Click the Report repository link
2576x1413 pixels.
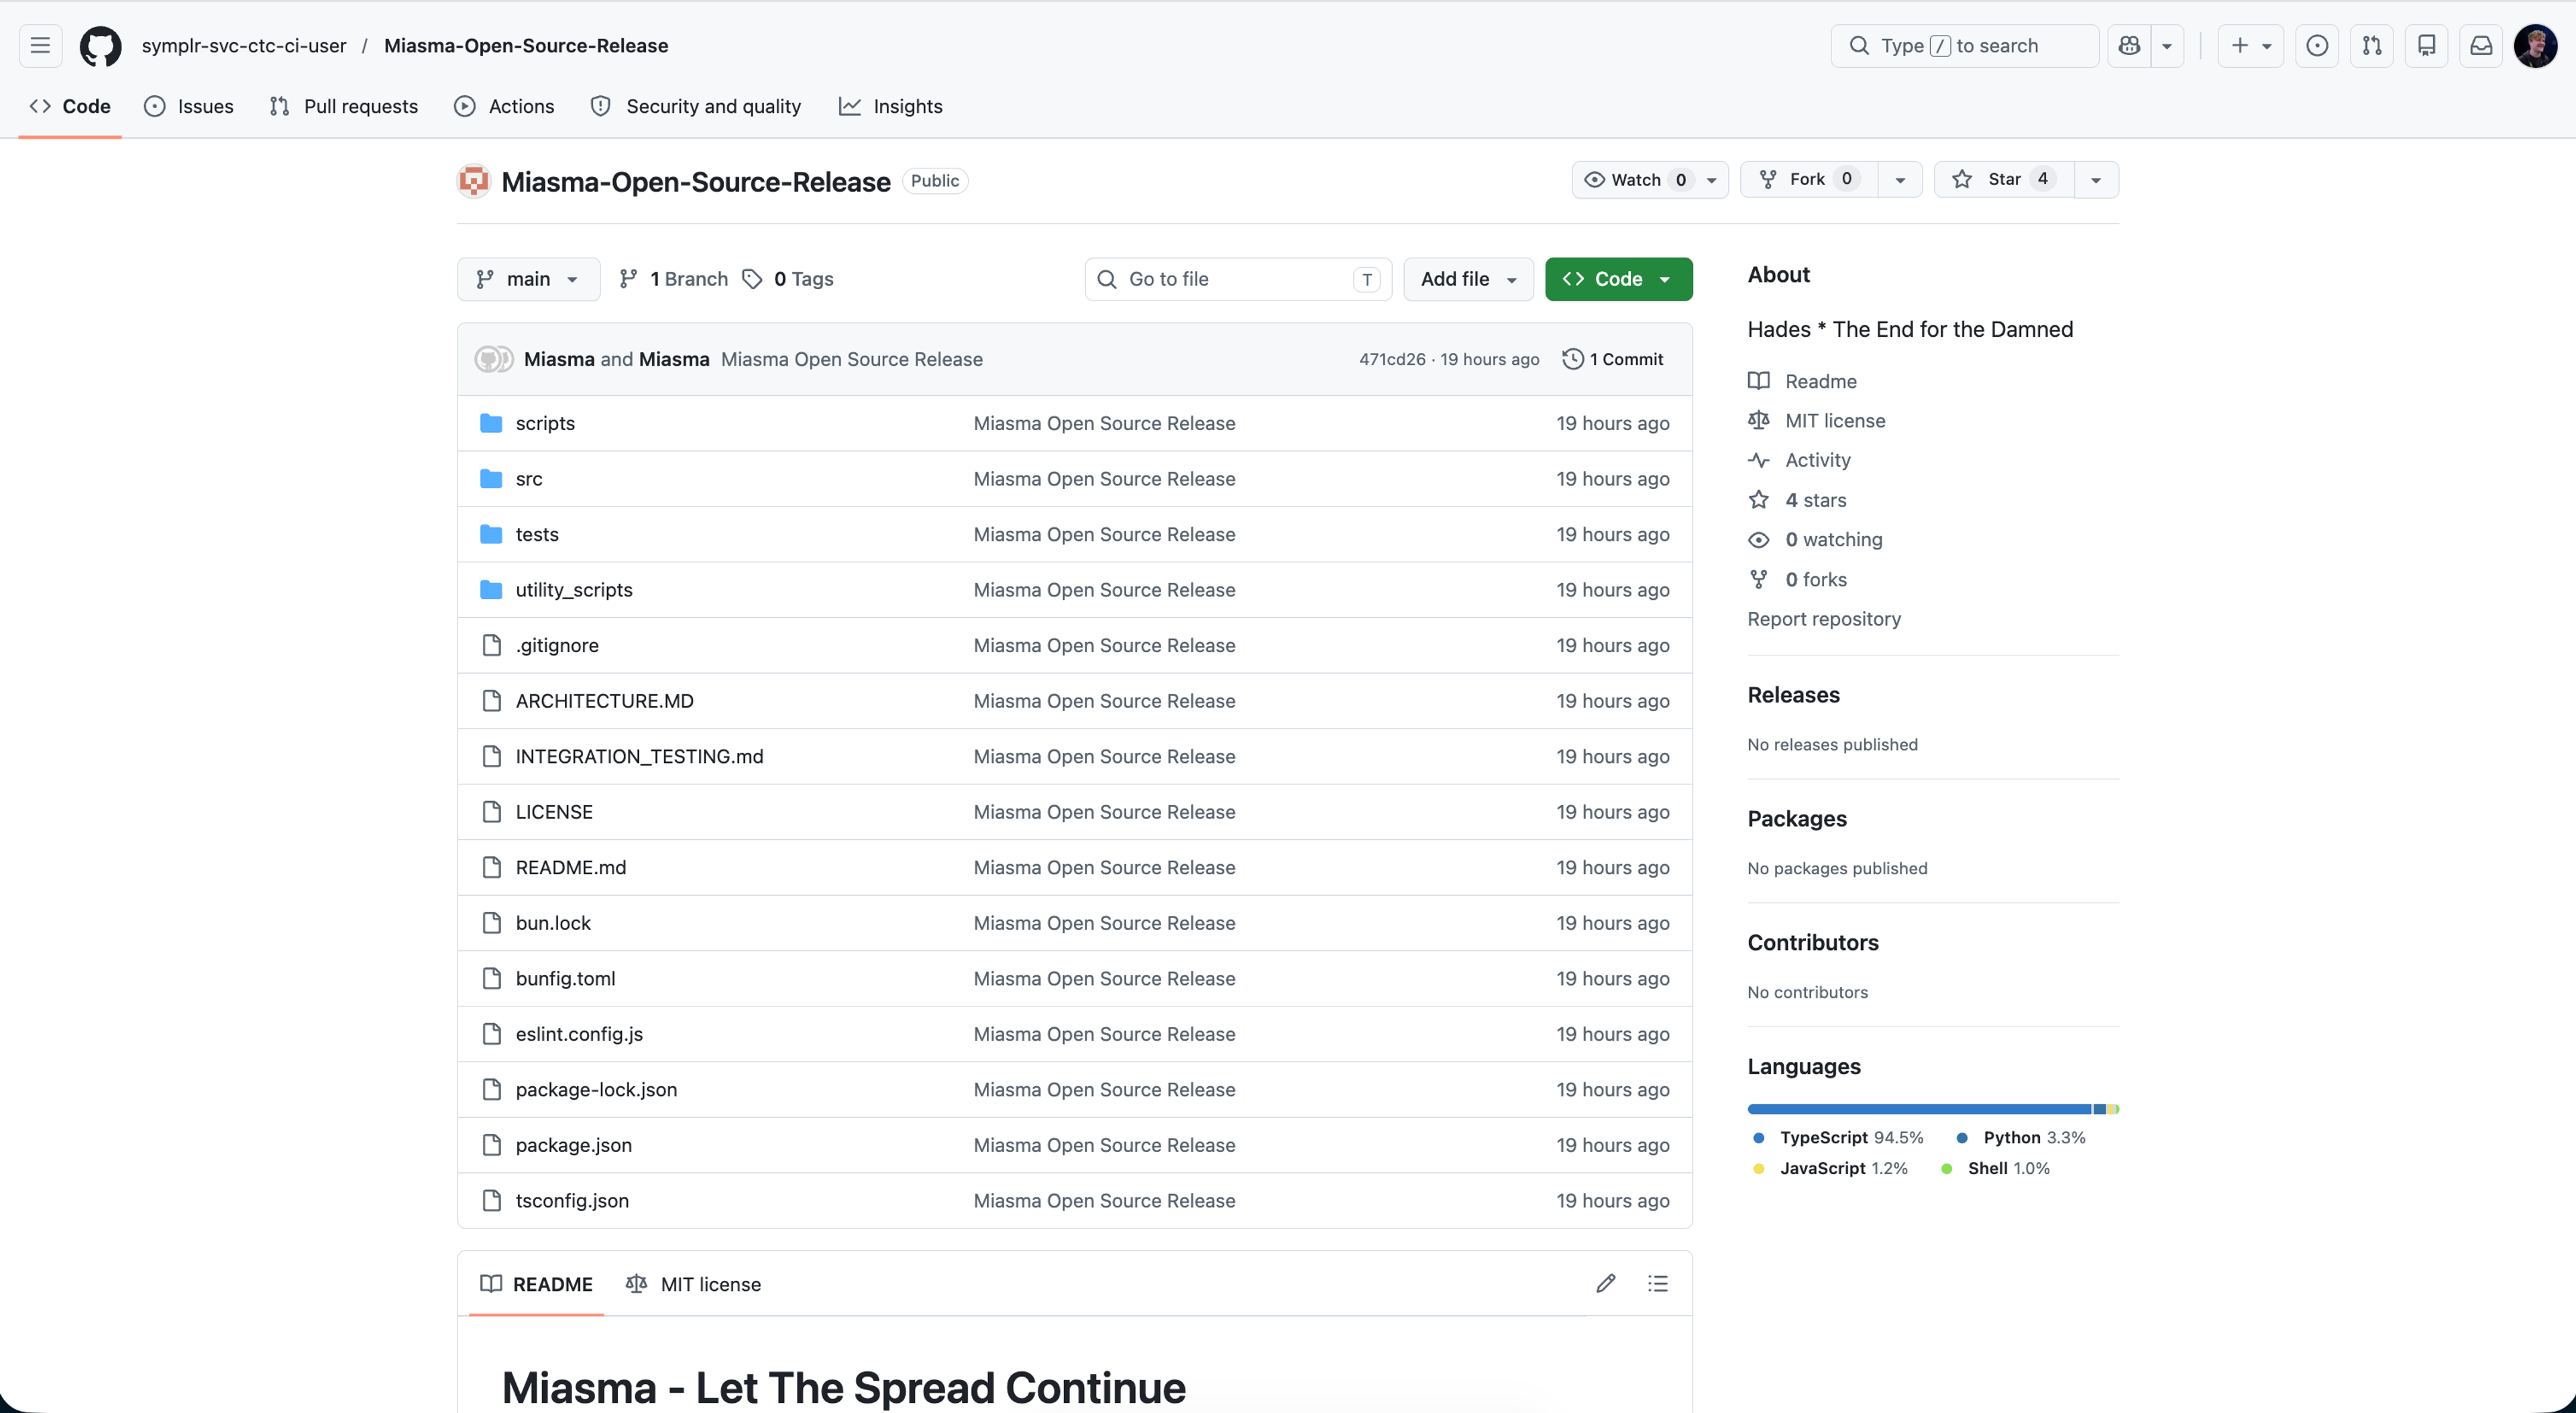1824,619
